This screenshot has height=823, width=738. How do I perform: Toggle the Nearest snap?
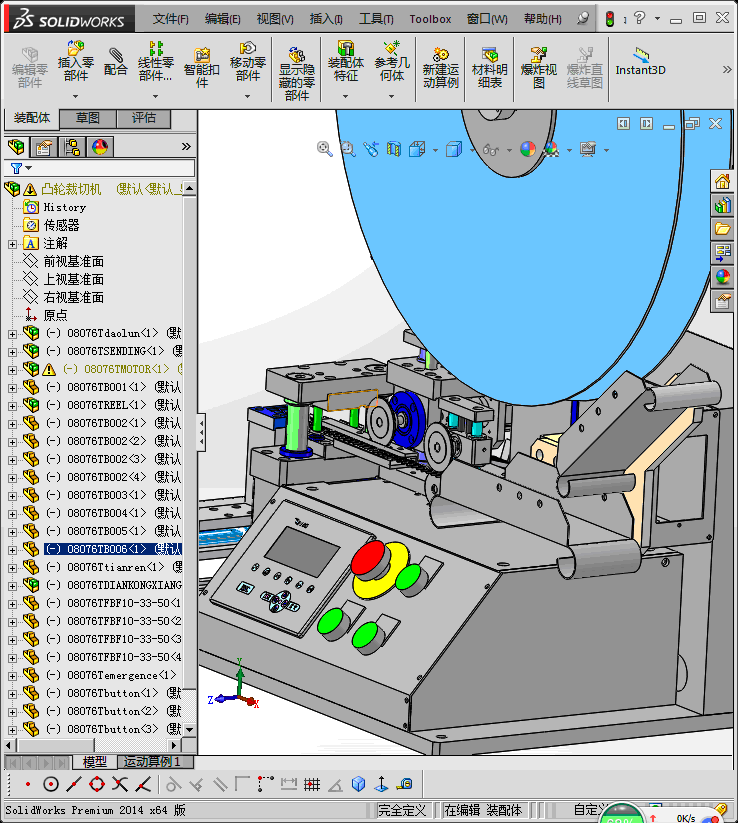143,784
